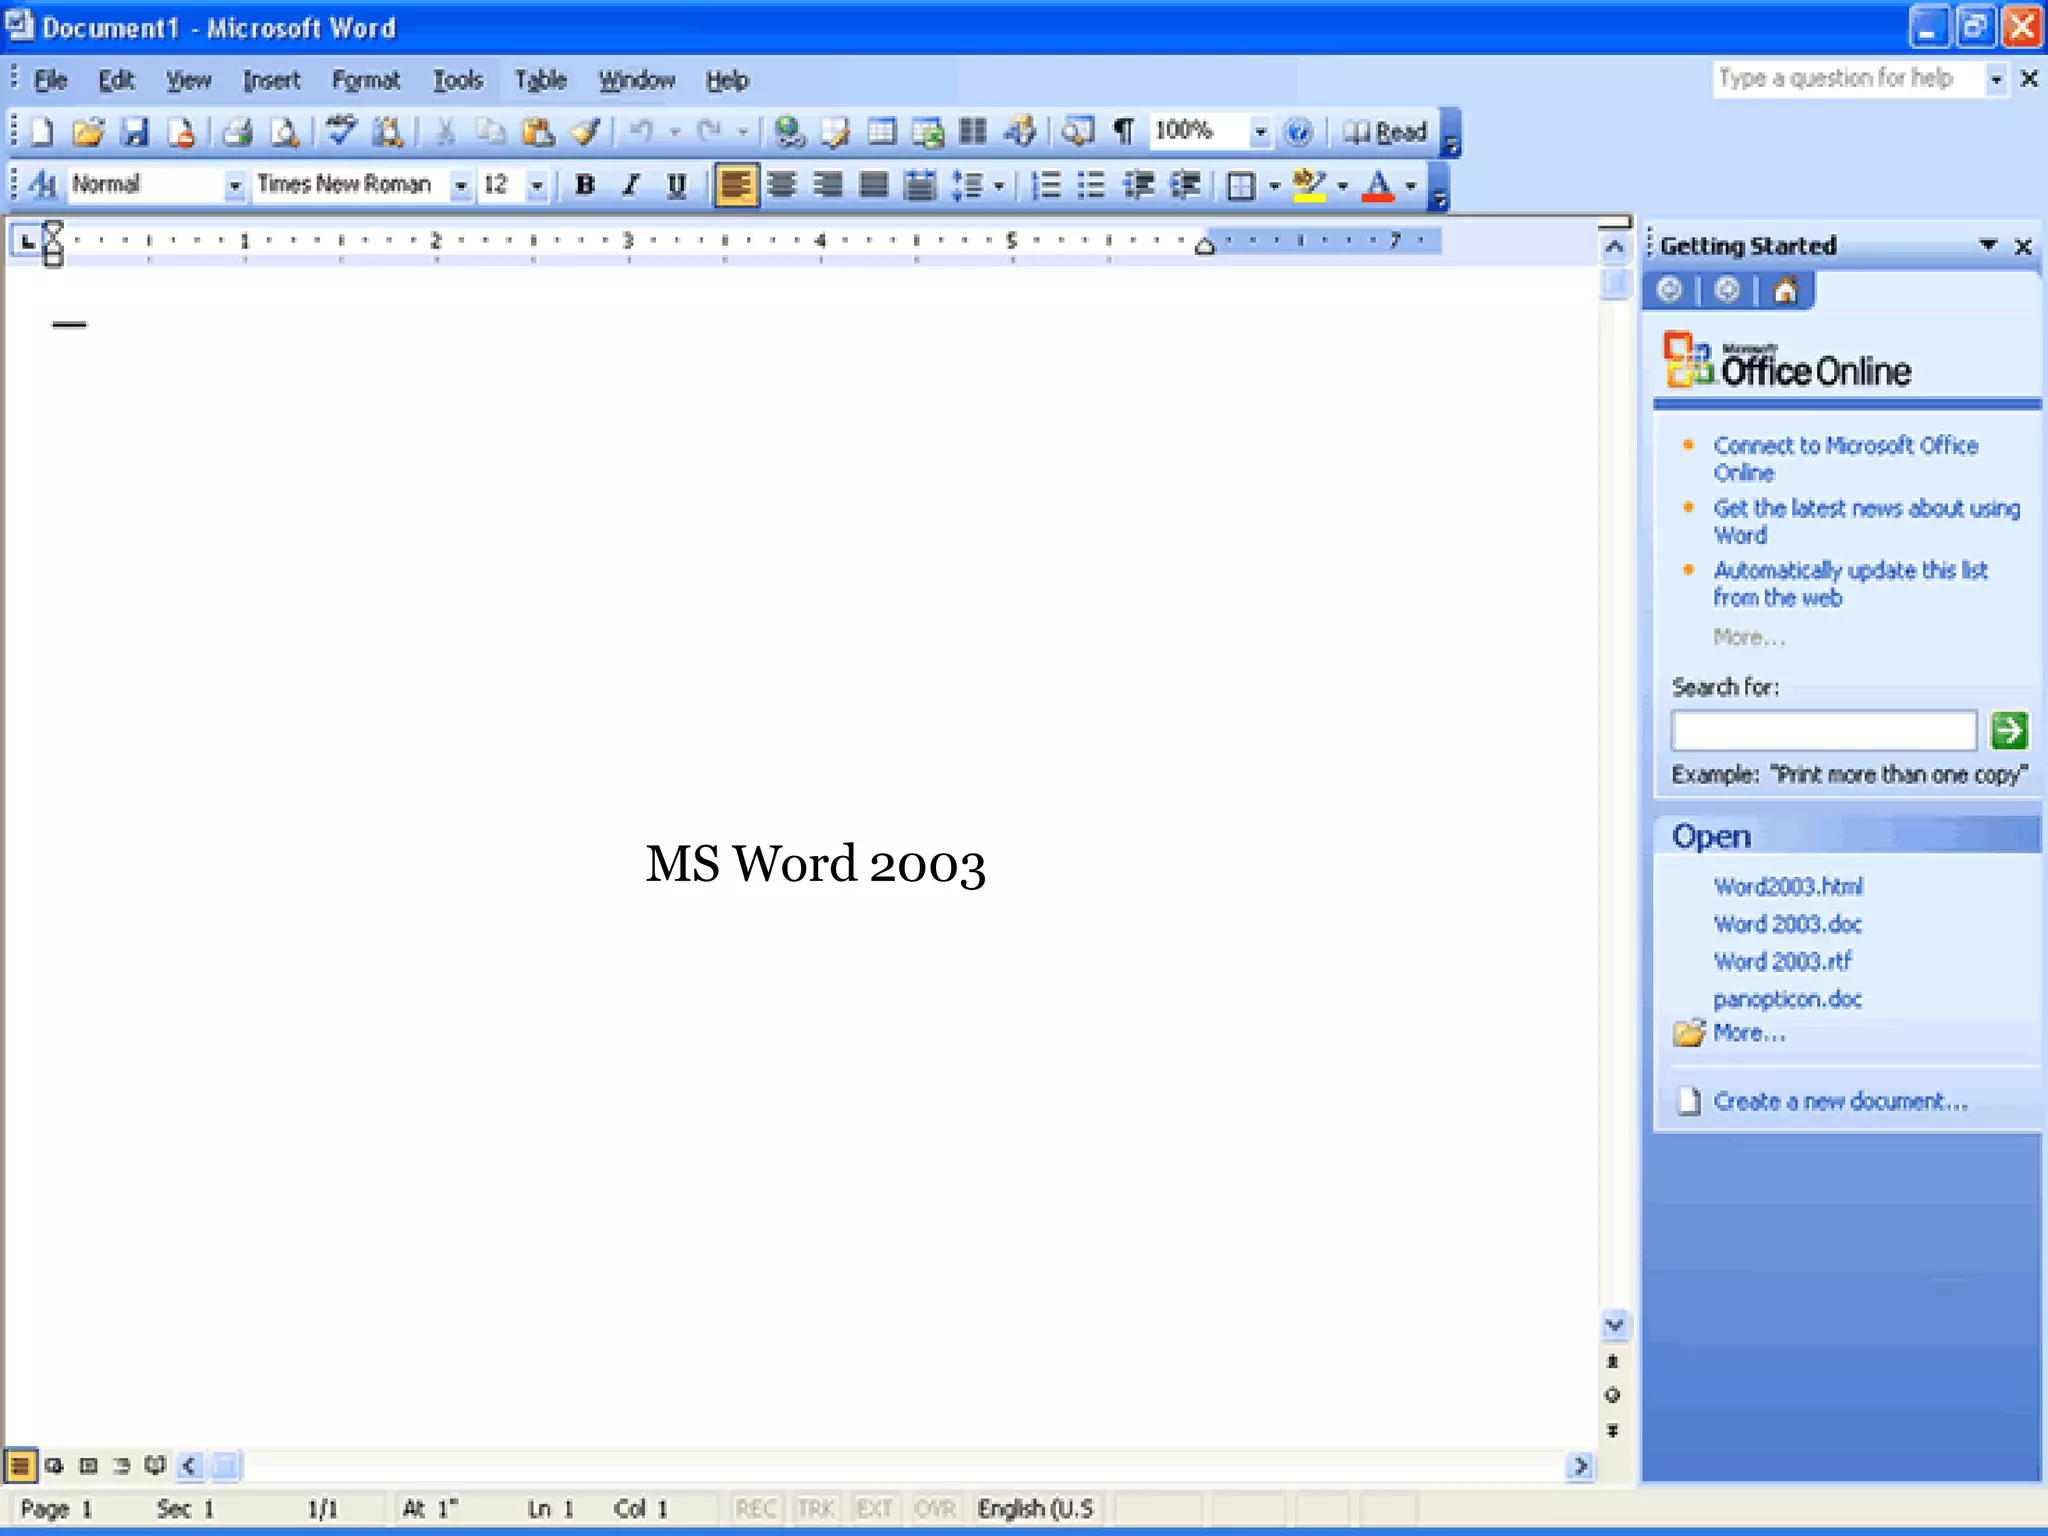Open the Edit menu
This screenshot has width=2048, height=1536.
(116, 80)
